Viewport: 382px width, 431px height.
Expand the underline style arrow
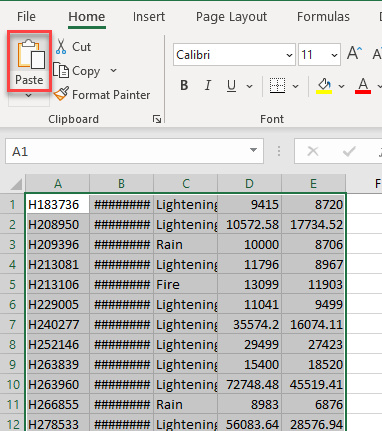(x=249, y=86)
